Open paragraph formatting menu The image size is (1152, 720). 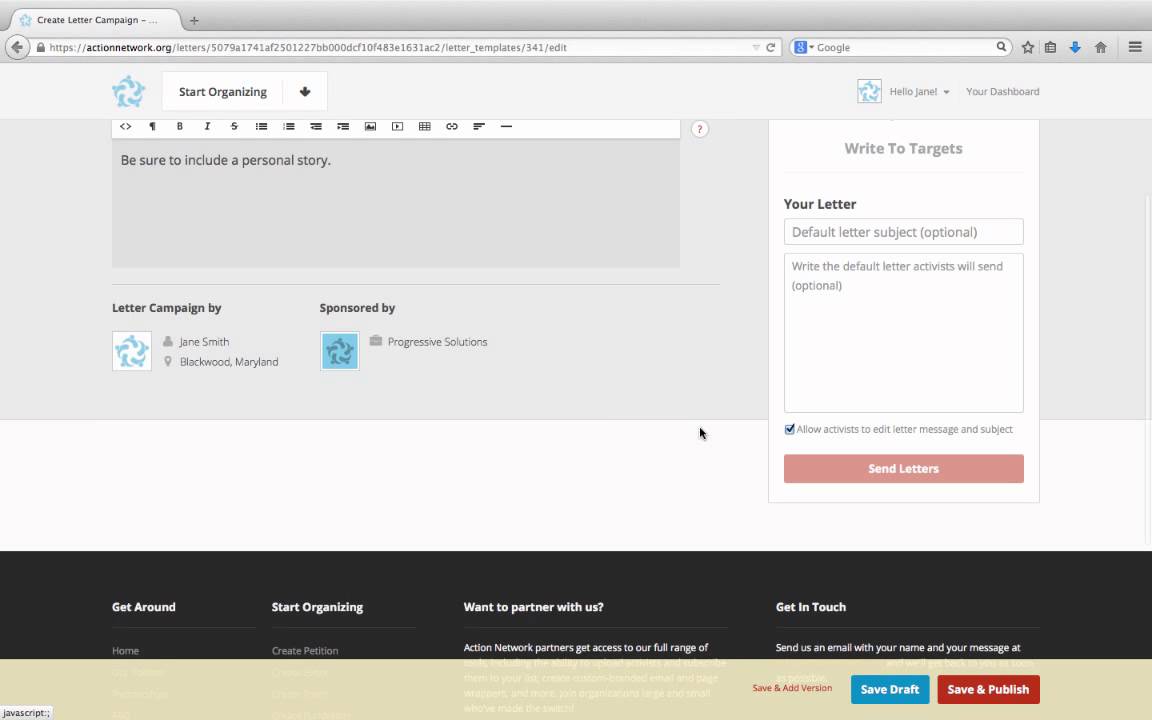click(x=153, y=126)
